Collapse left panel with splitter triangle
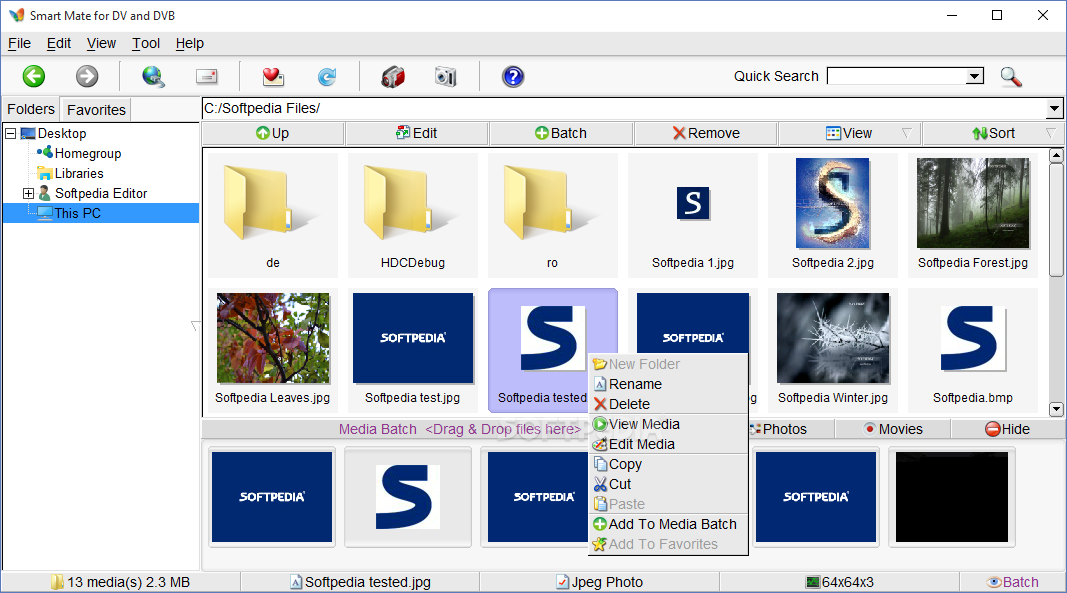The width and height of the screenshot is (1067, 593). tap(195, 326)
